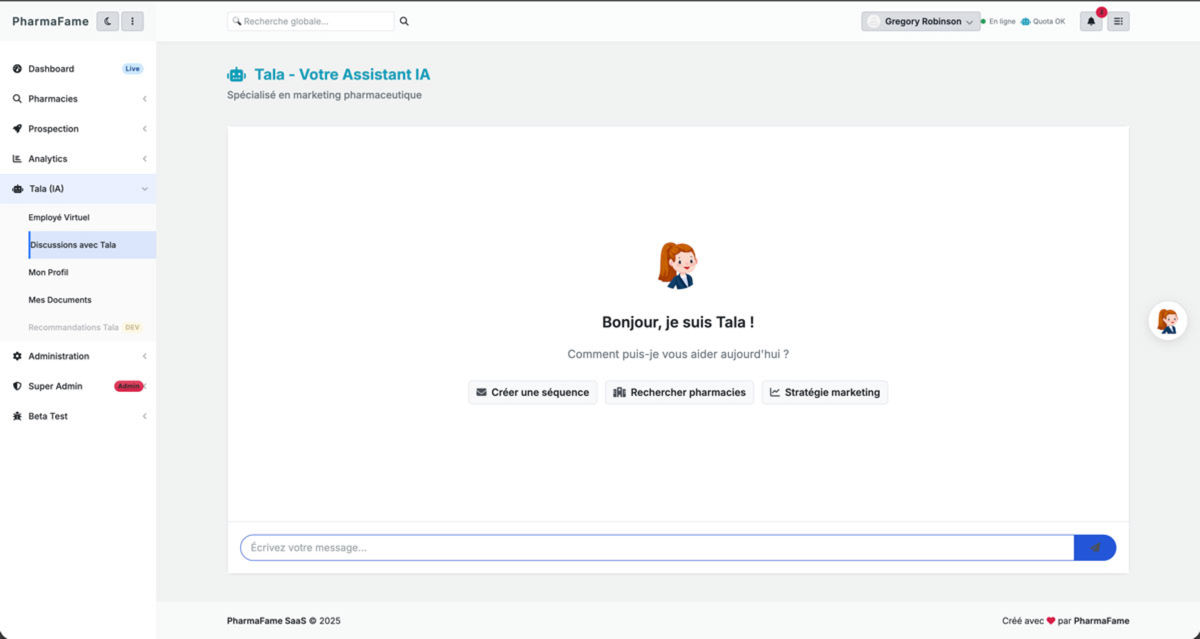Open the Gregory Robinson account dropdown
Viewport: 1200px width, 639px height.
click(x=920, y=20)
